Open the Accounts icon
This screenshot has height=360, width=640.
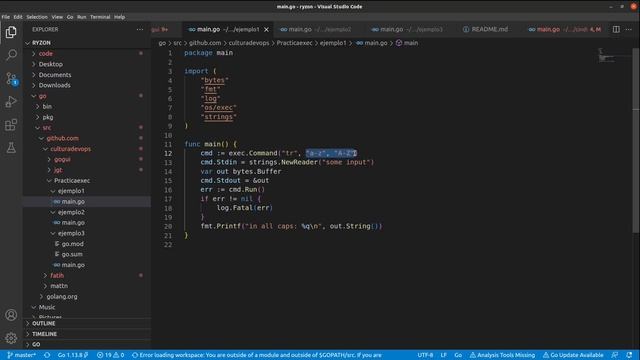coord(11,315)
